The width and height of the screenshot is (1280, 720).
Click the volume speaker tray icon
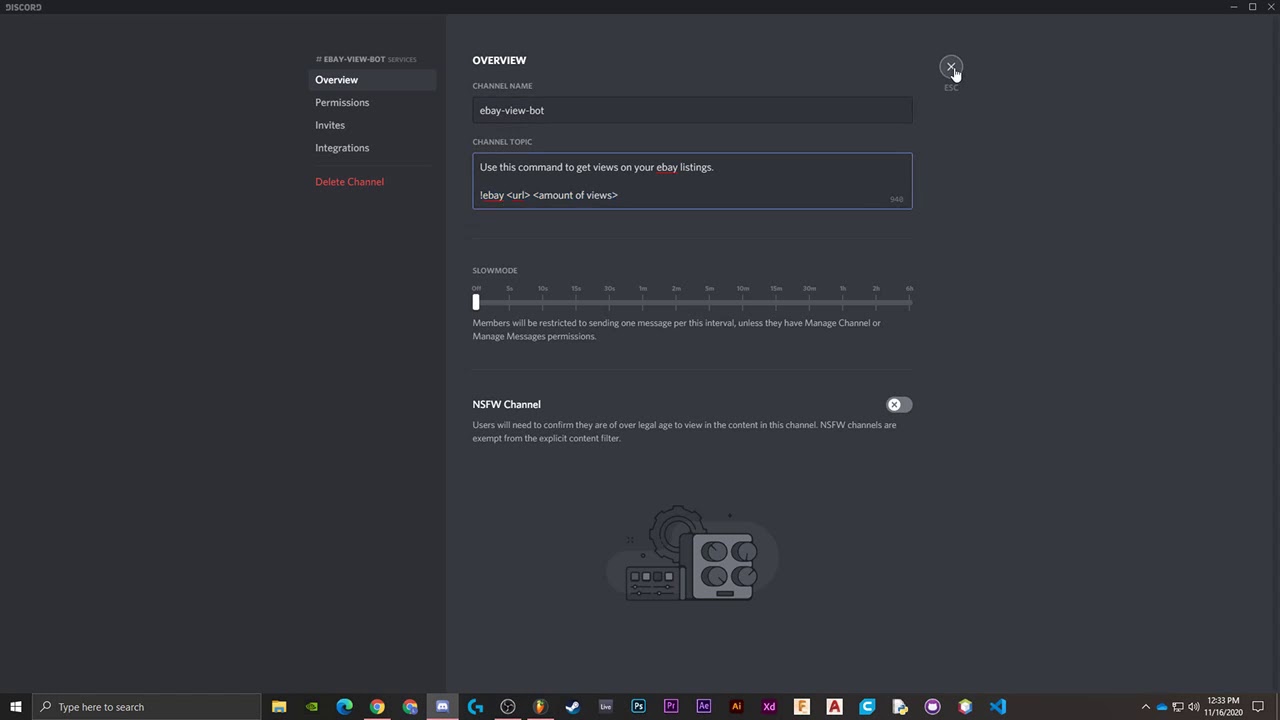[x=1194, y=707]
